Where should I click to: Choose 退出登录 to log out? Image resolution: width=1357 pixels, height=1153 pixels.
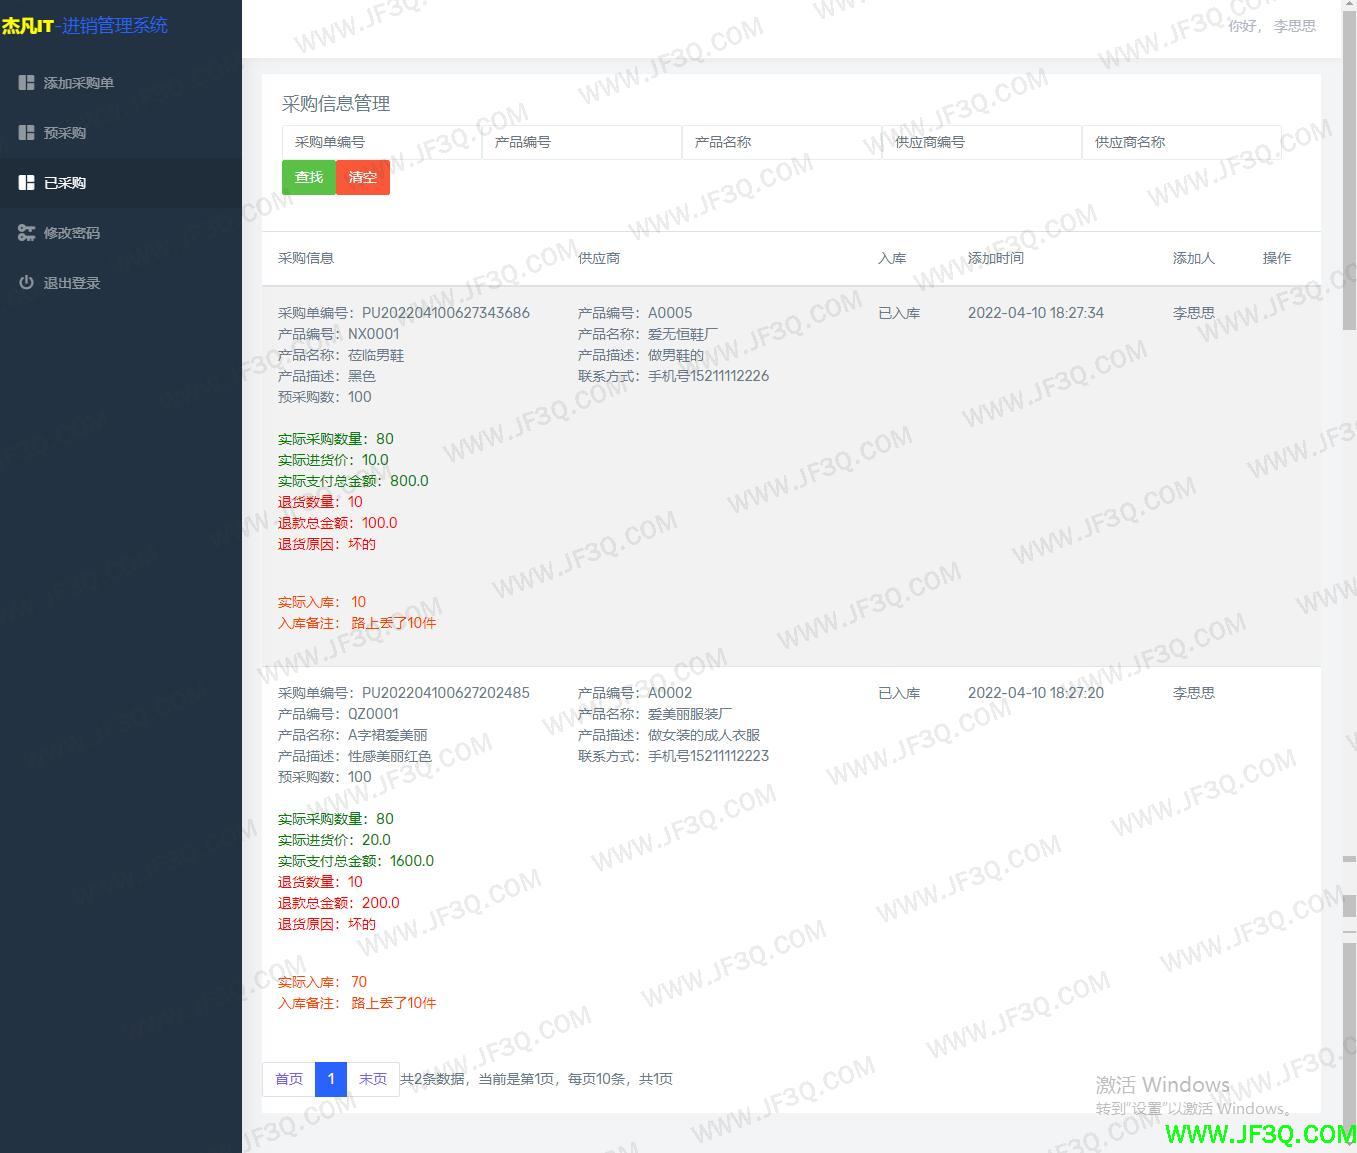coord(72,283)
